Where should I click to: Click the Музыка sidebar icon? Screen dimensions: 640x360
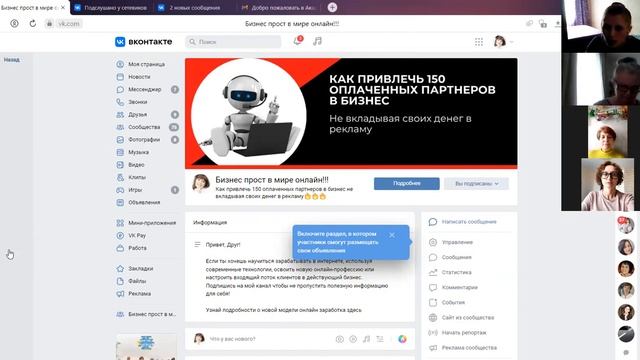click(120, 152)
